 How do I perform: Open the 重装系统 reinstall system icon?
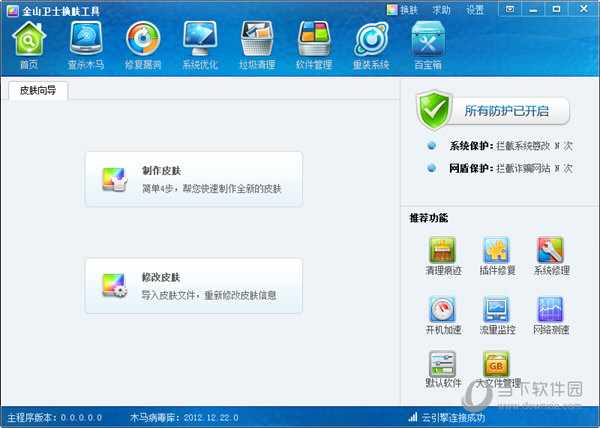(x=371, y=39)
